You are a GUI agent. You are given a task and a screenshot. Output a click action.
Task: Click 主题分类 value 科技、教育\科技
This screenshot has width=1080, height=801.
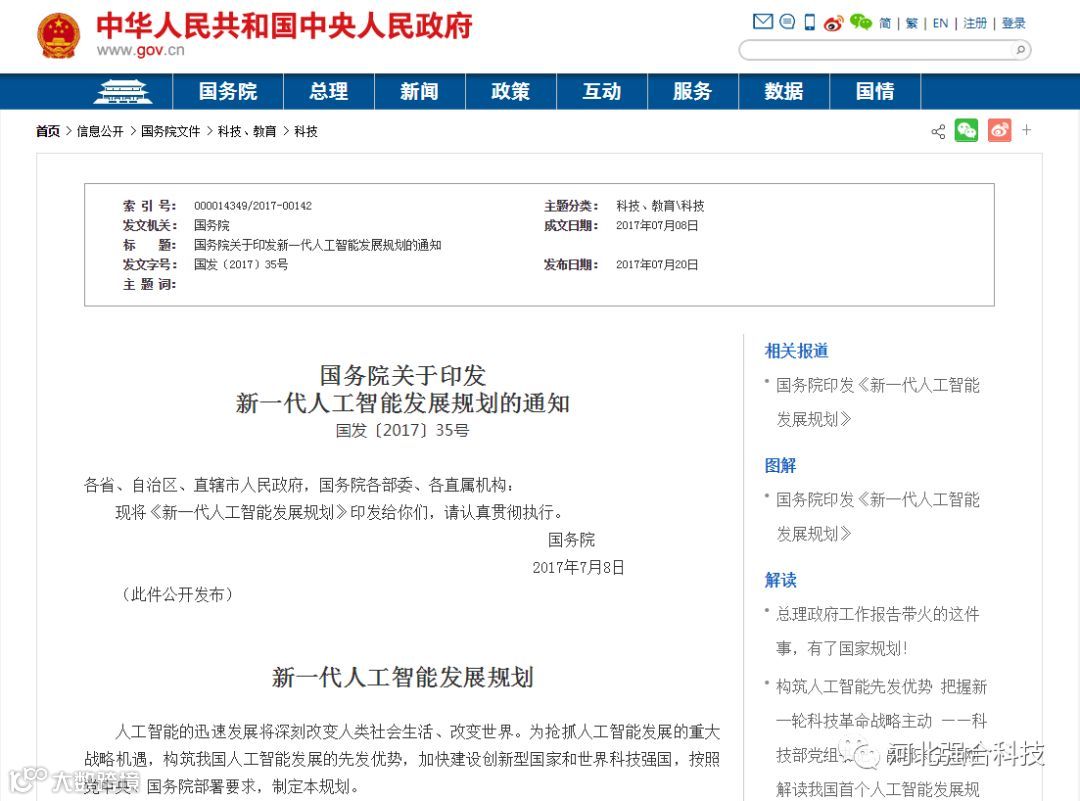[660, 206]
